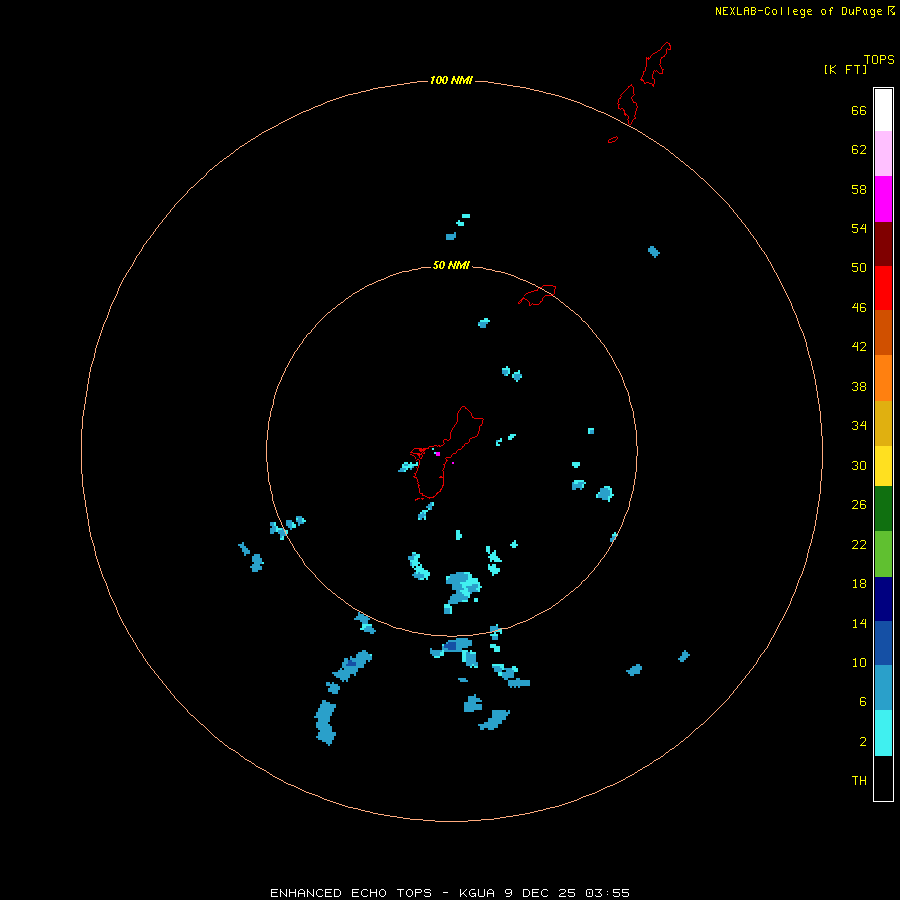Click the dark green 30 kft swatch

tap(883, 508)
